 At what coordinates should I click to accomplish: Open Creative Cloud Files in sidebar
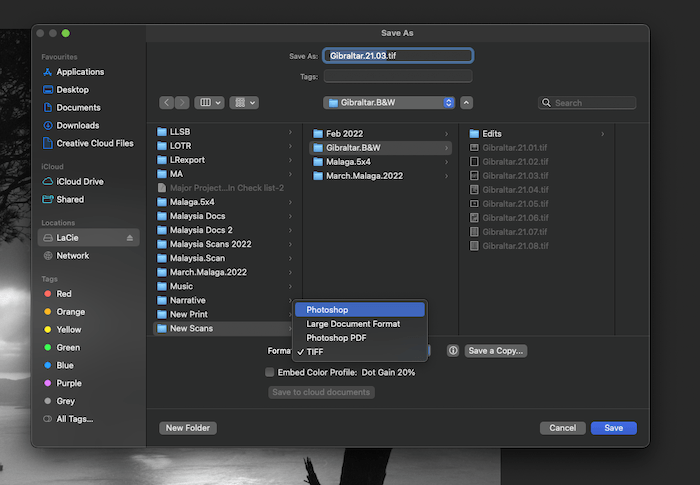point(88,143)
